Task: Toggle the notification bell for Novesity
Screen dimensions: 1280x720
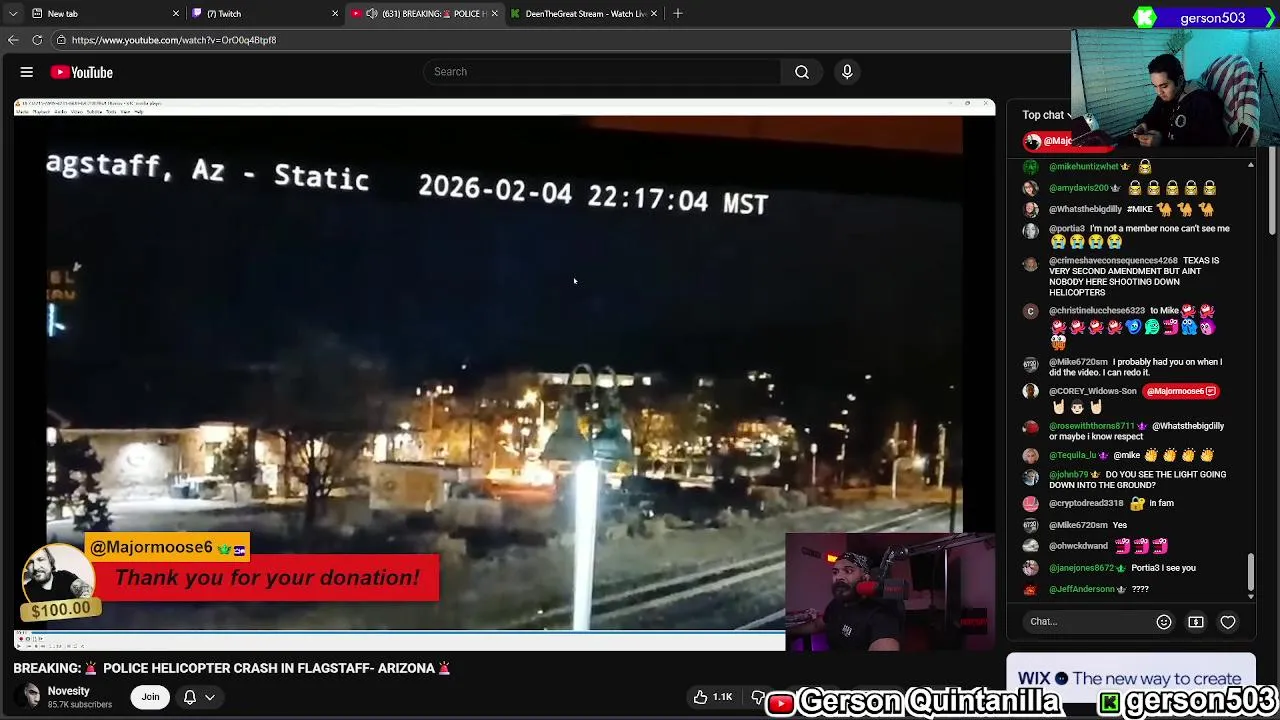Action: (x=189, y=697)
